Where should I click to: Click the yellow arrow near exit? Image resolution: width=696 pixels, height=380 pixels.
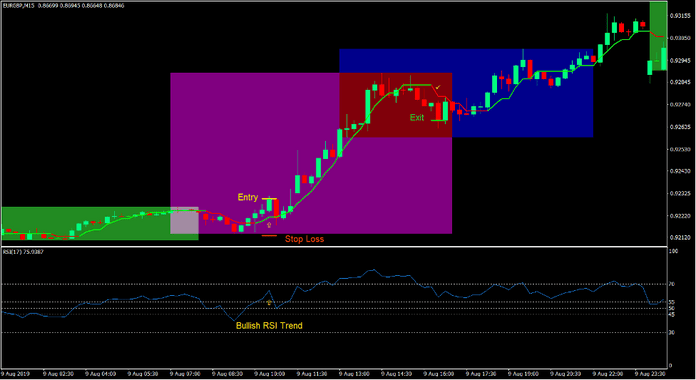pos(438,87)
